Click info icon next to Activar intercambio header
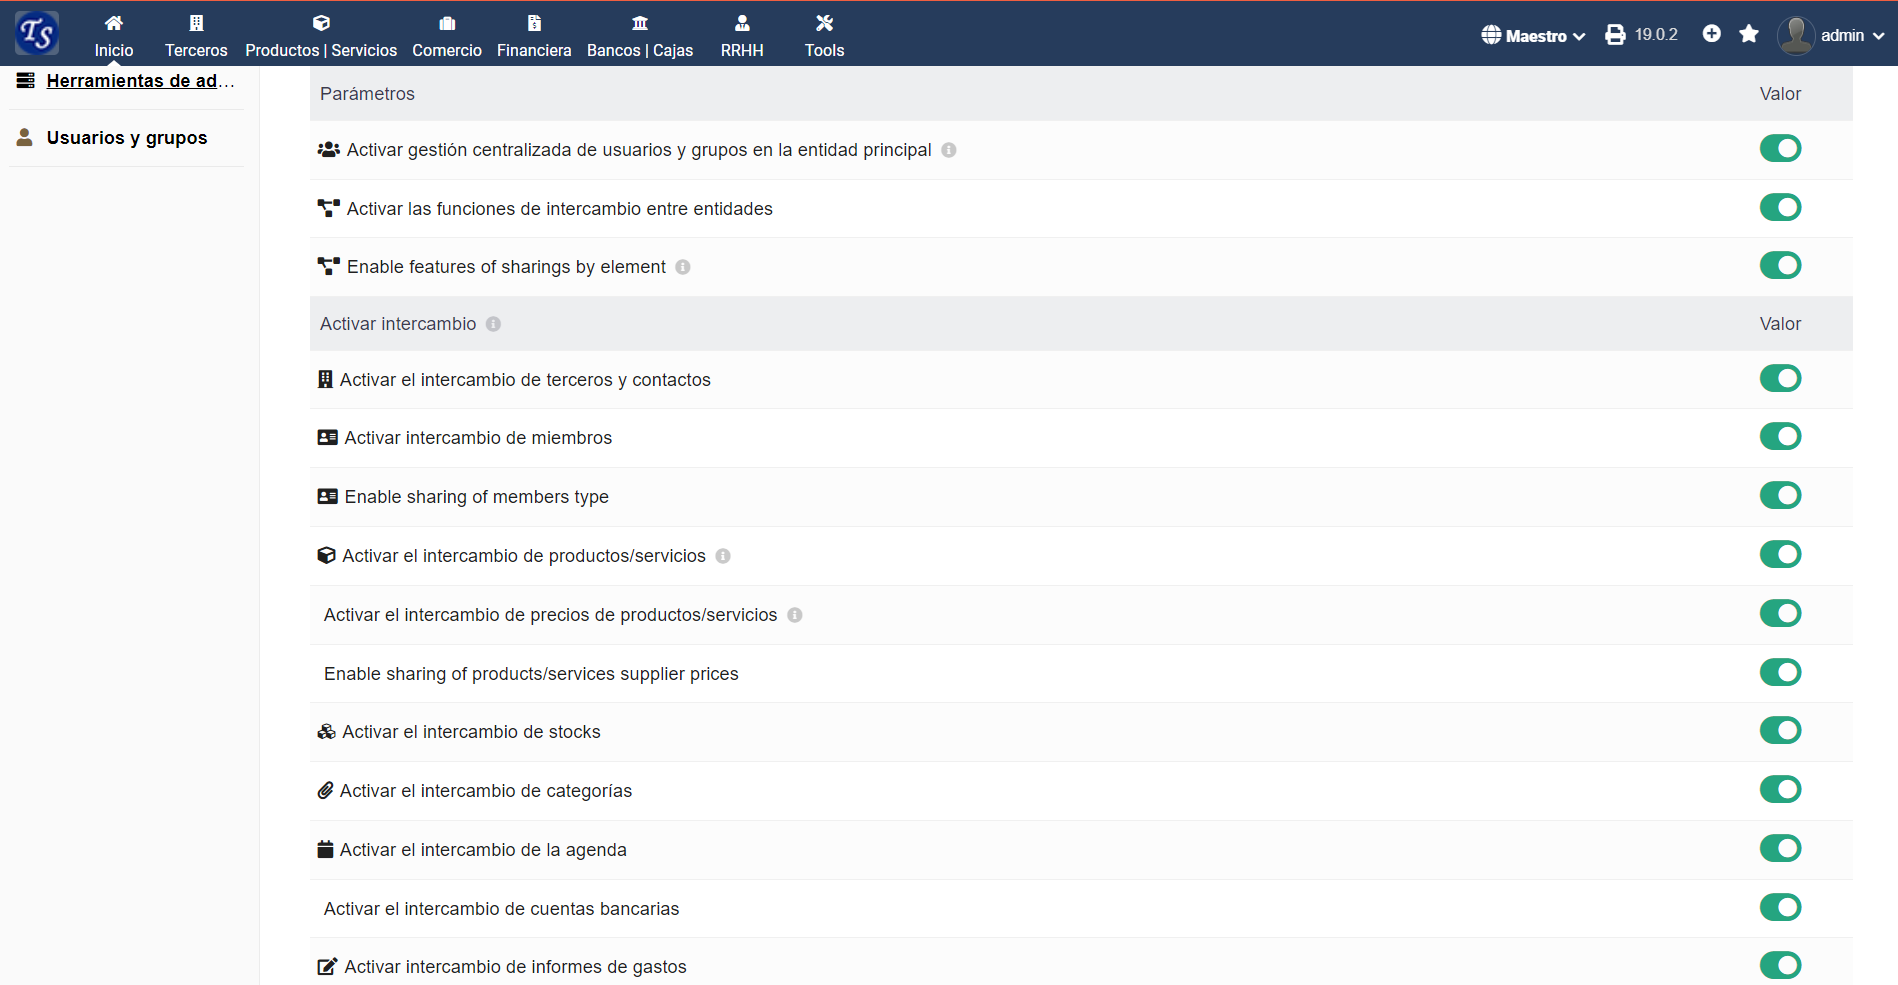 point(493,324)
